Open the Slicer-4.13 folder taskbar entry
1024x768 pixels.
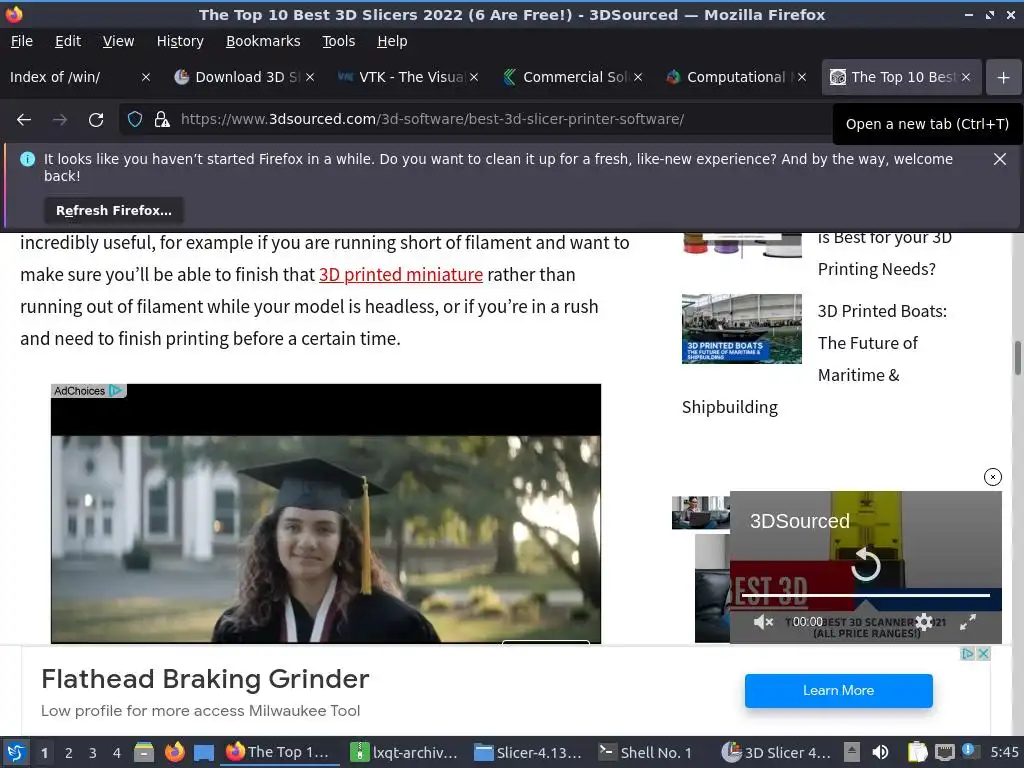pos(528,752)
